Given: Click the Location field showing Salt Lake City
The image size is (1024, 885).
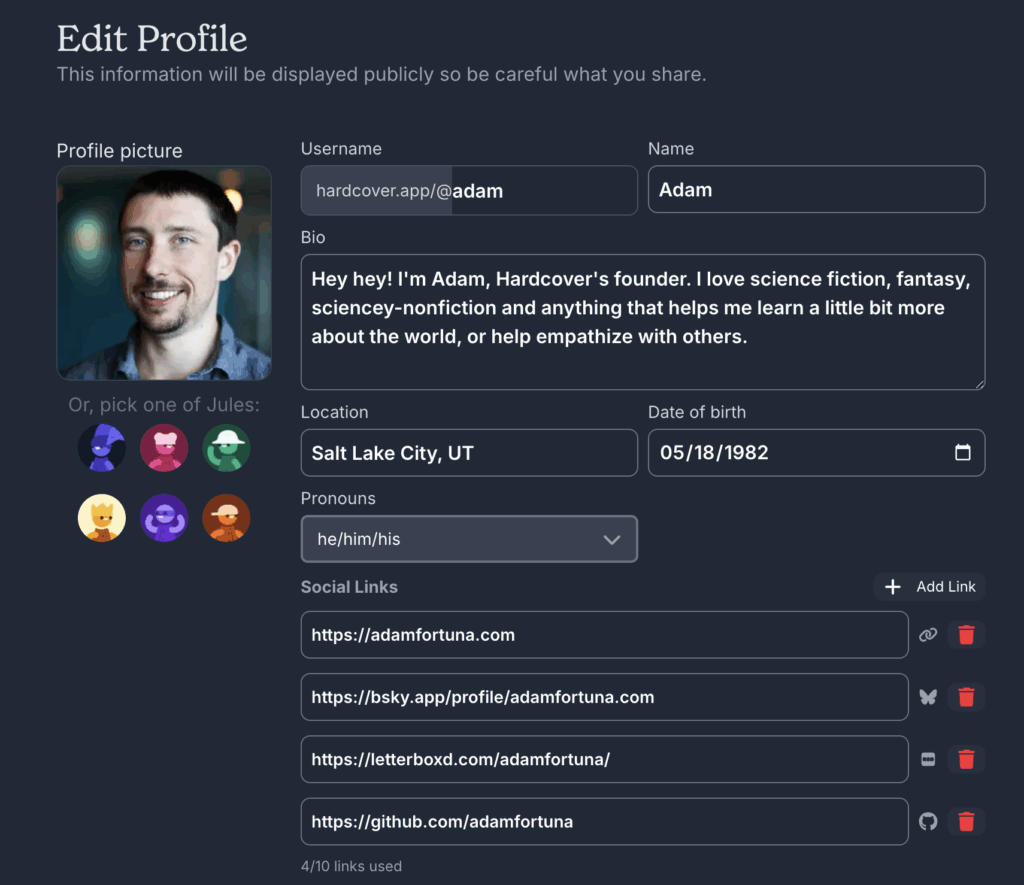Looking at the screenshot, I should (x=469, y=453).
